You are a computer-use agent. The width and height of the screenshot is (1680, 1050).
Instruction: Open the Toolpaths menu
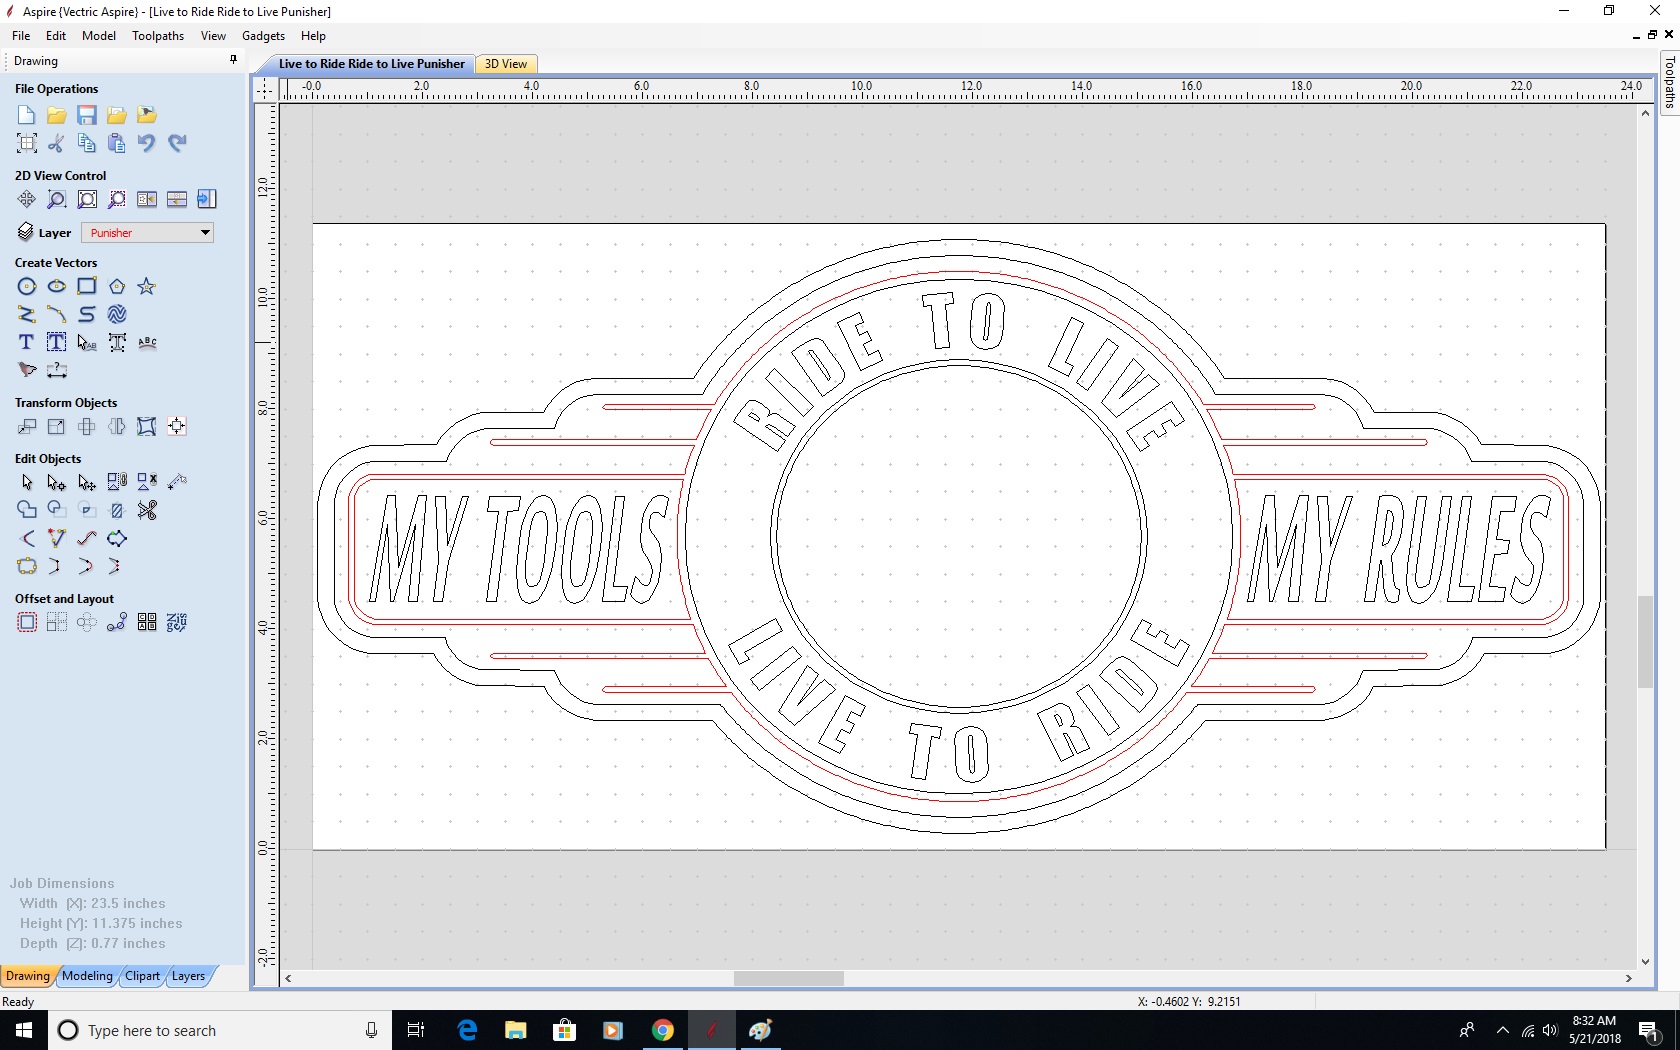point(158,36)
